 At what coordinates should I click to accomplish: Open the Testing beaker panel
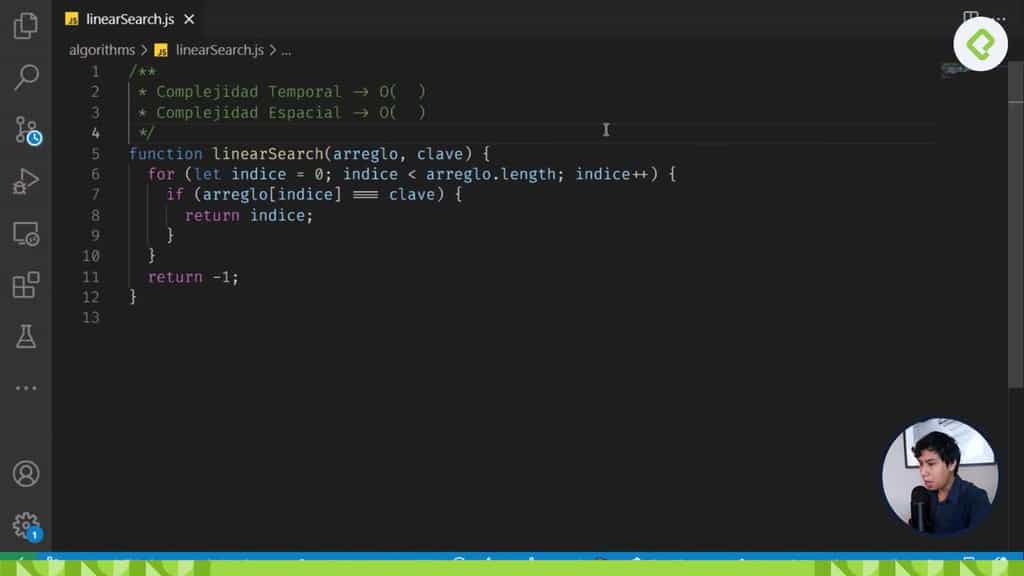pos(25,337)
